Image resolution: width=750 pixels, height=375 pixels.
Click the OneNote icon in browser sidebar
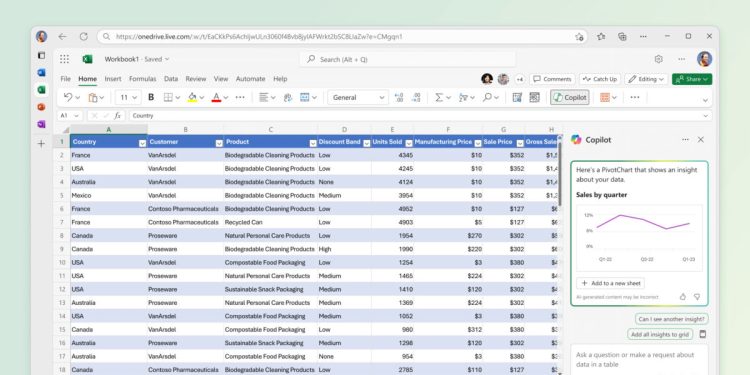click(x=42, y=124)
